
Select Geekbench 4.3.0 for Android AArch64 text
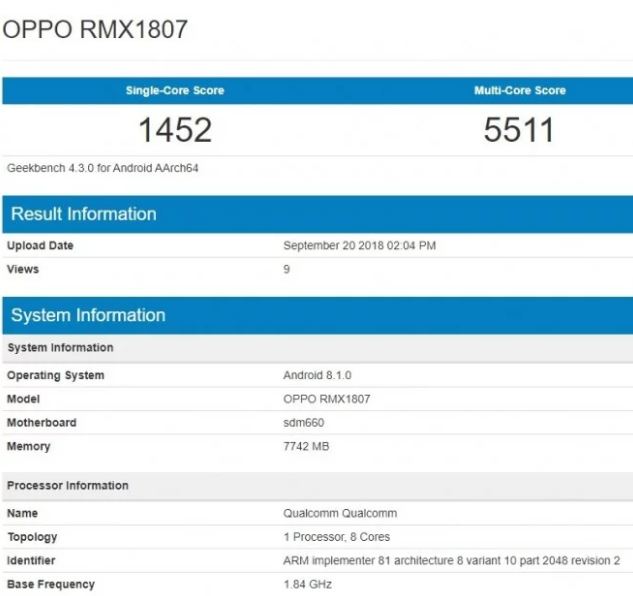coord(103,168)
